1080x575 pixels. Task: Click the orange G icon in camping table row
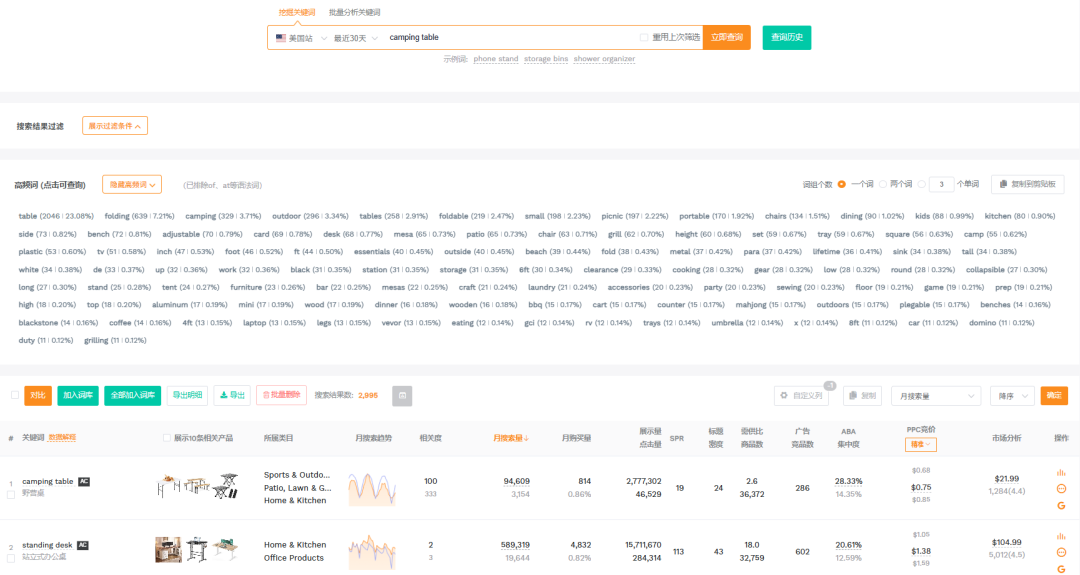click(1061, 505)
